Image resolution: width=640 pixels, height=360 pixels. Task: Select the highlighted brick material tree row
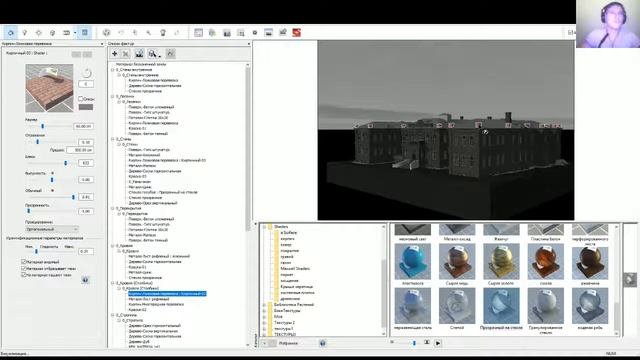pyautogui.click(x=167, y=293)
